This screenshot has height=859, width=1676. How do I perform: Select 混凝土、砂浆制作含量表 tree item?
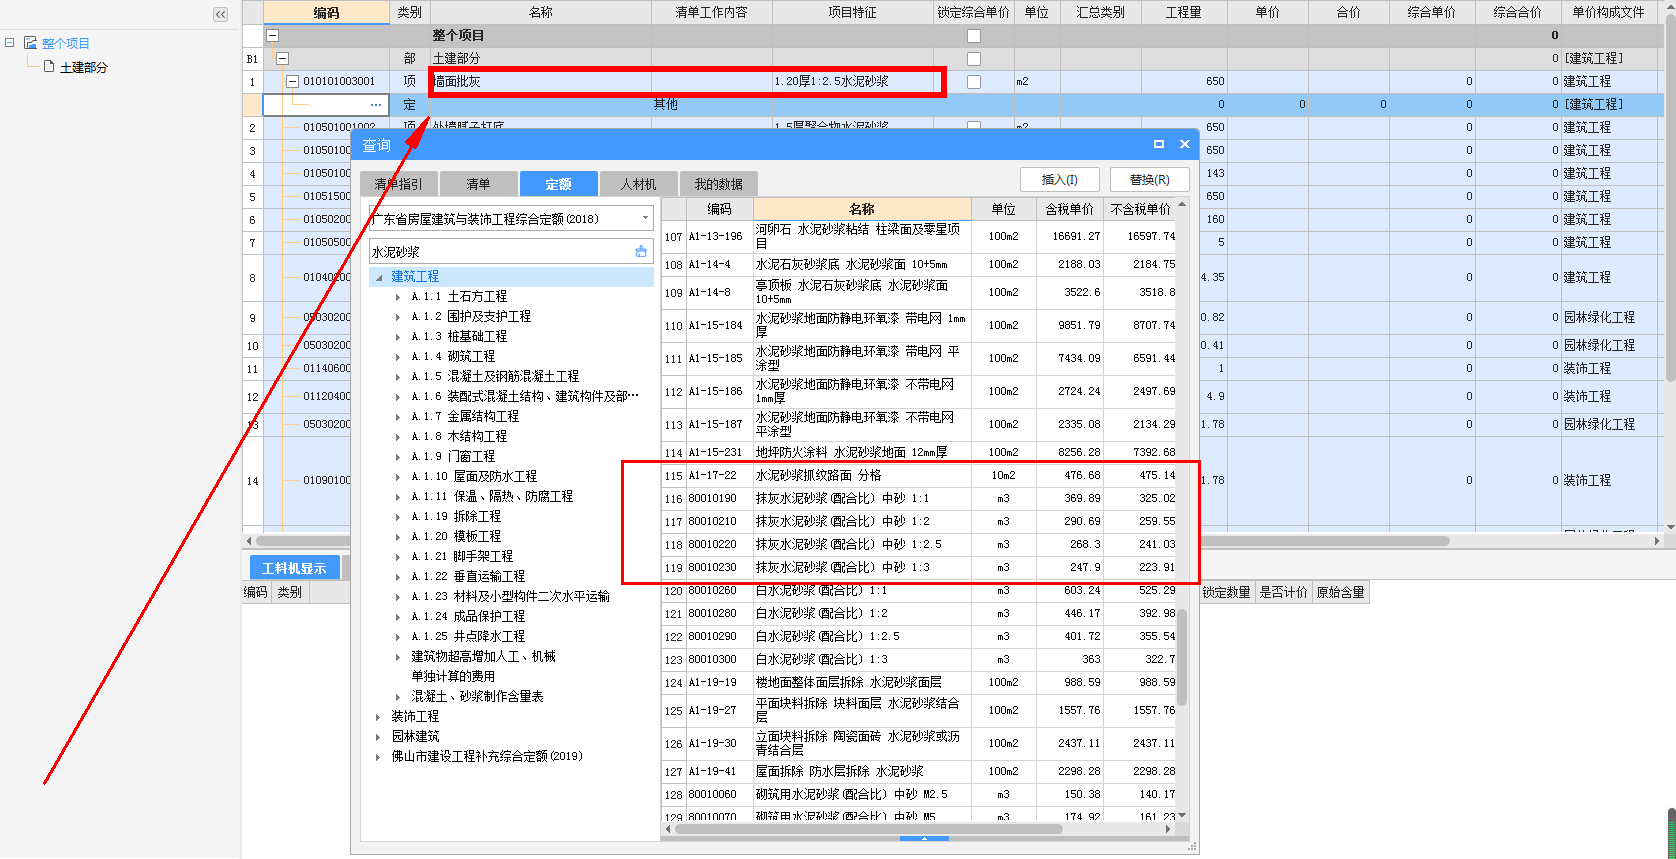coord(477,697)
